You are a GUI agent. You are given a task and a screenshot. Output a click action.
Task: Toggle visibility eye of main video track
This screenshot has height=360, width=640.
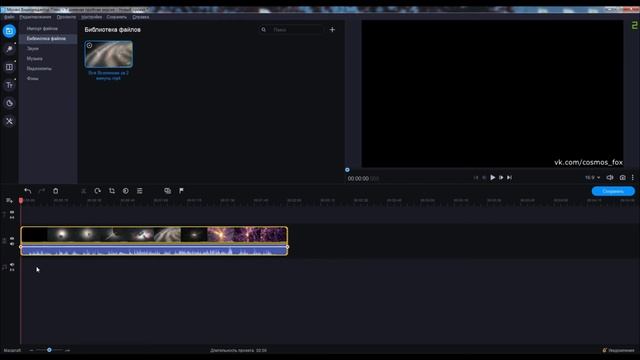point(12,238)
